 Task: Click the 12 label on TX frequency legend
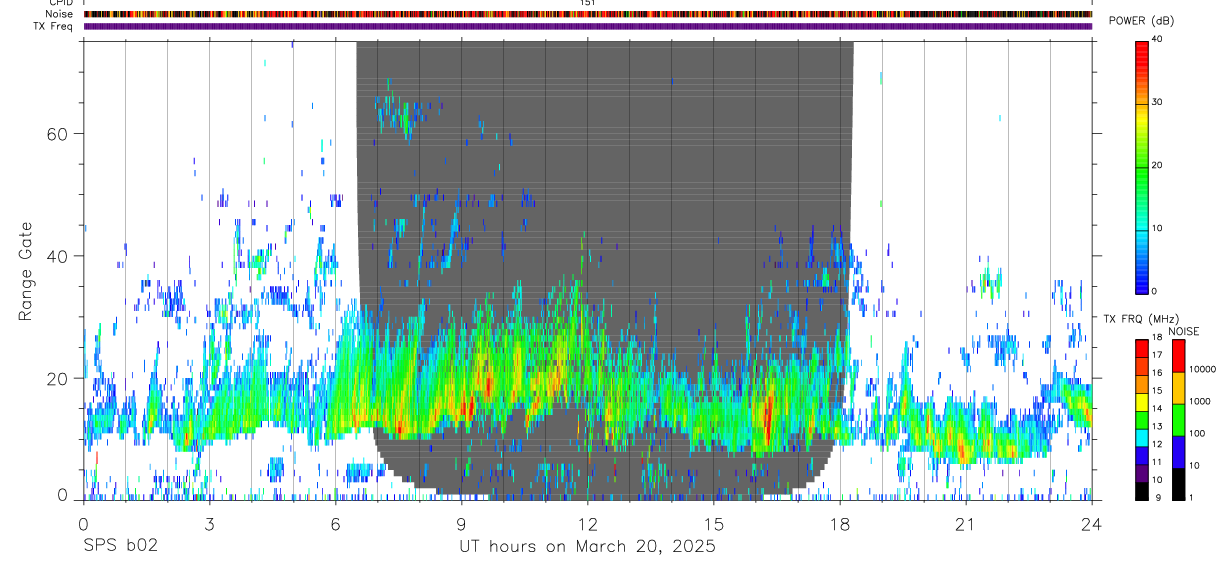pyautogui.click(x=1158, y=444)
